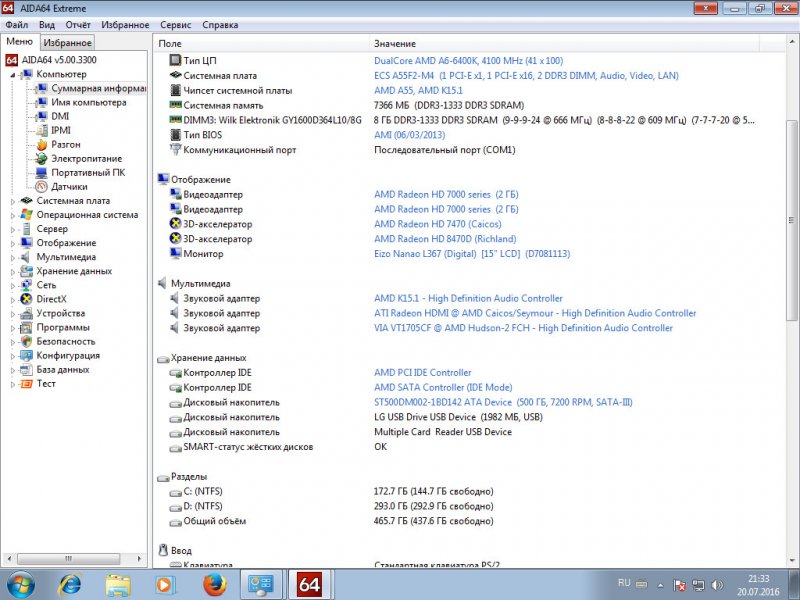800x600 pixels.
Task: Select Портативный ПК tree item
Action: (x=89, y=173)
